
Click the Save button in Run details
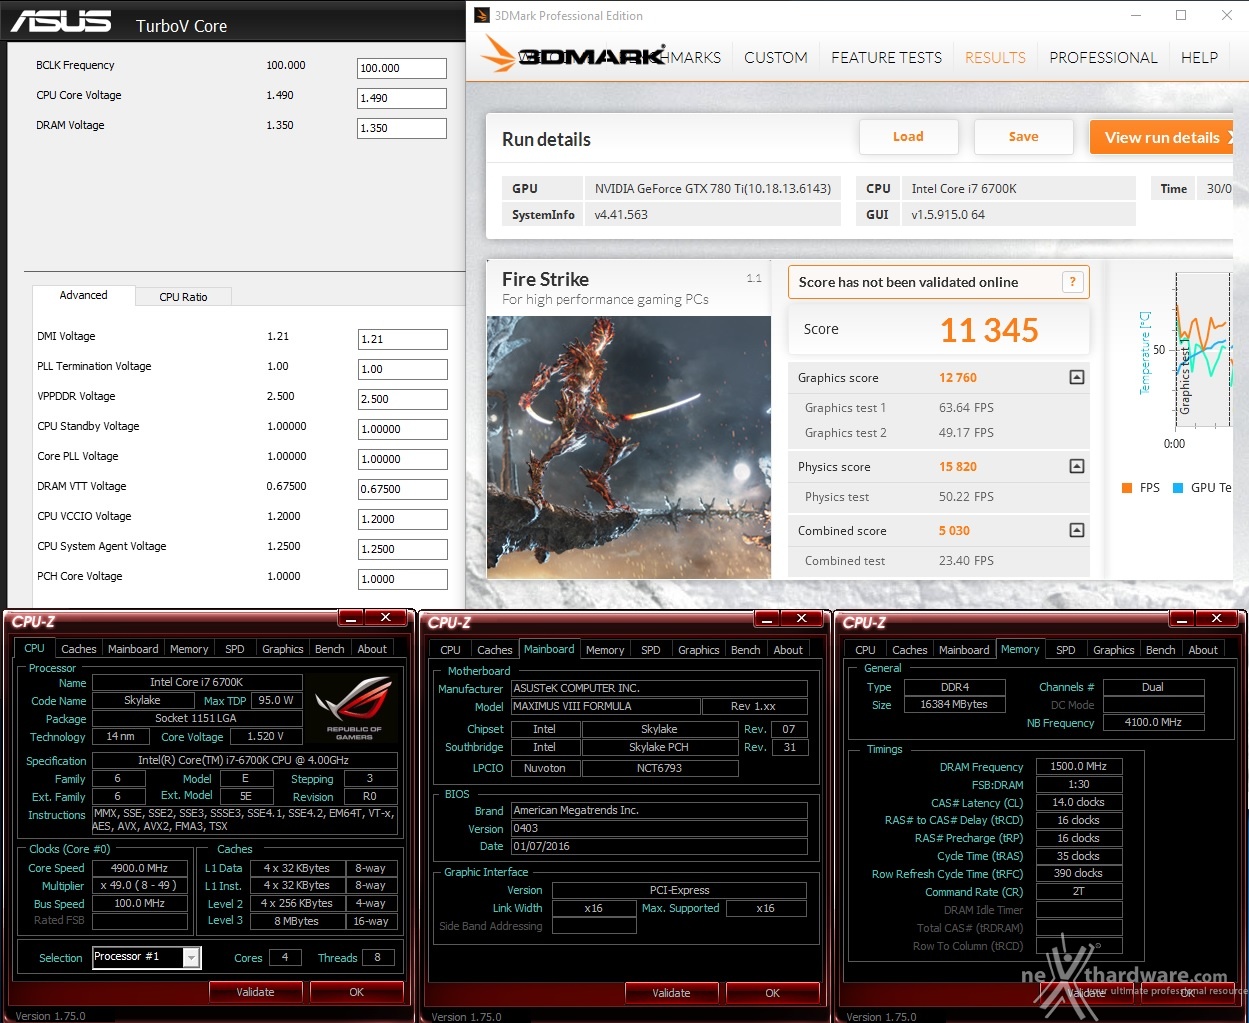click(x=1023, y=137)
